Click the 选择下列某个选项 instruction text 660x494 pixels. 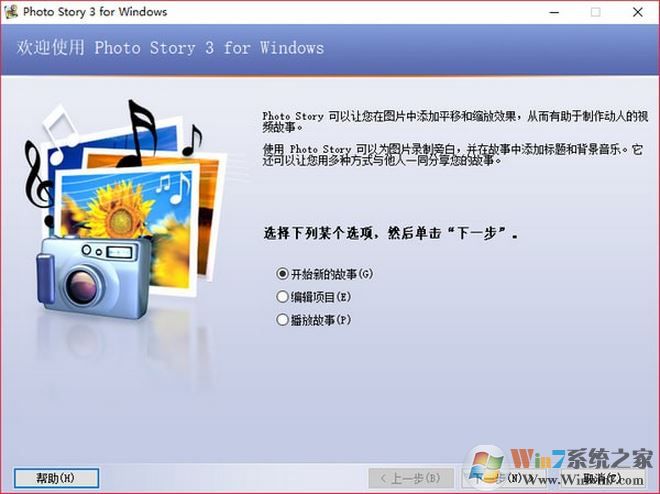point(389,234)
